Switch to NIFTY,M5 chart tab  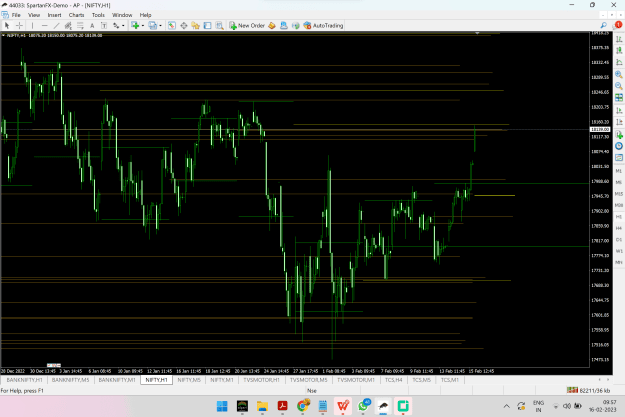[189, 380]
